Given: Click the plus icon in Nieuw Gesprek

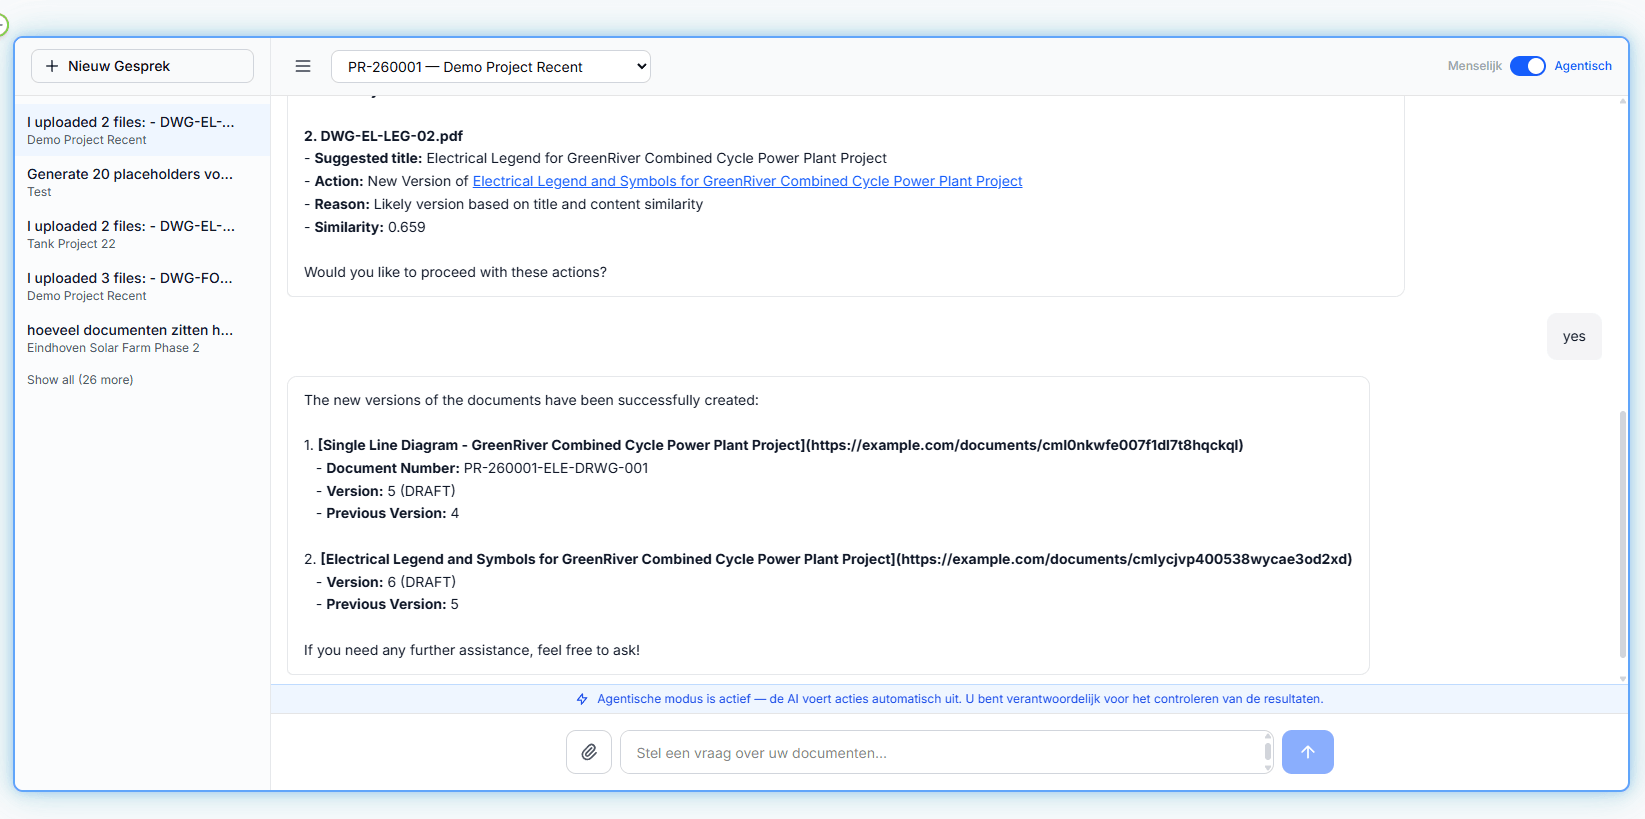Looking at the screenshot, I should (x=52, y=66).
